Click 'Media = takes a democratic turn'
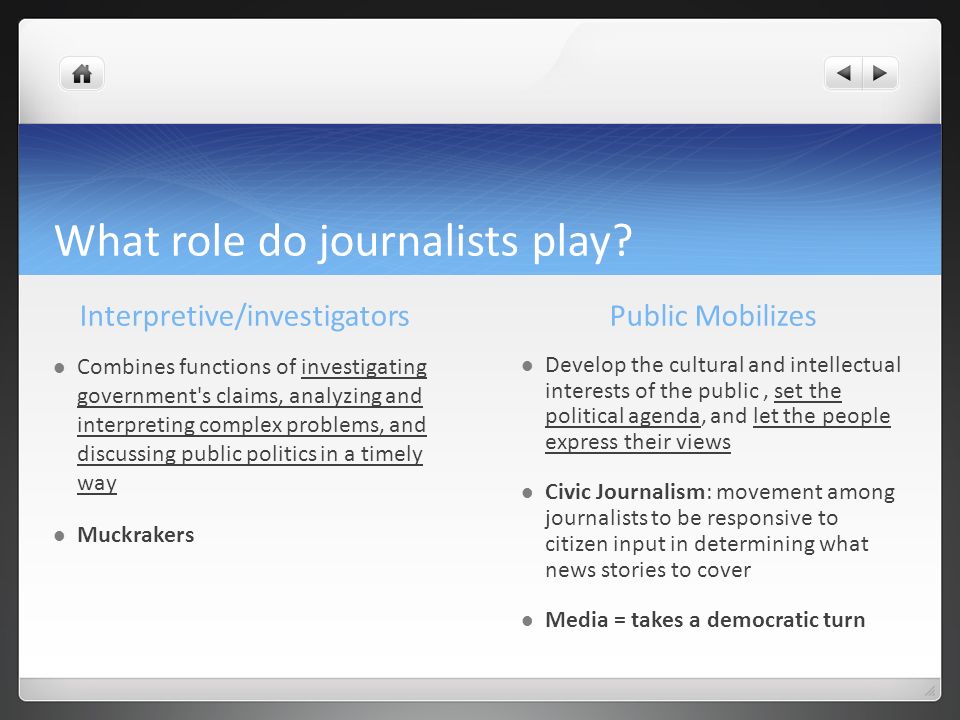 pos(705,620)
